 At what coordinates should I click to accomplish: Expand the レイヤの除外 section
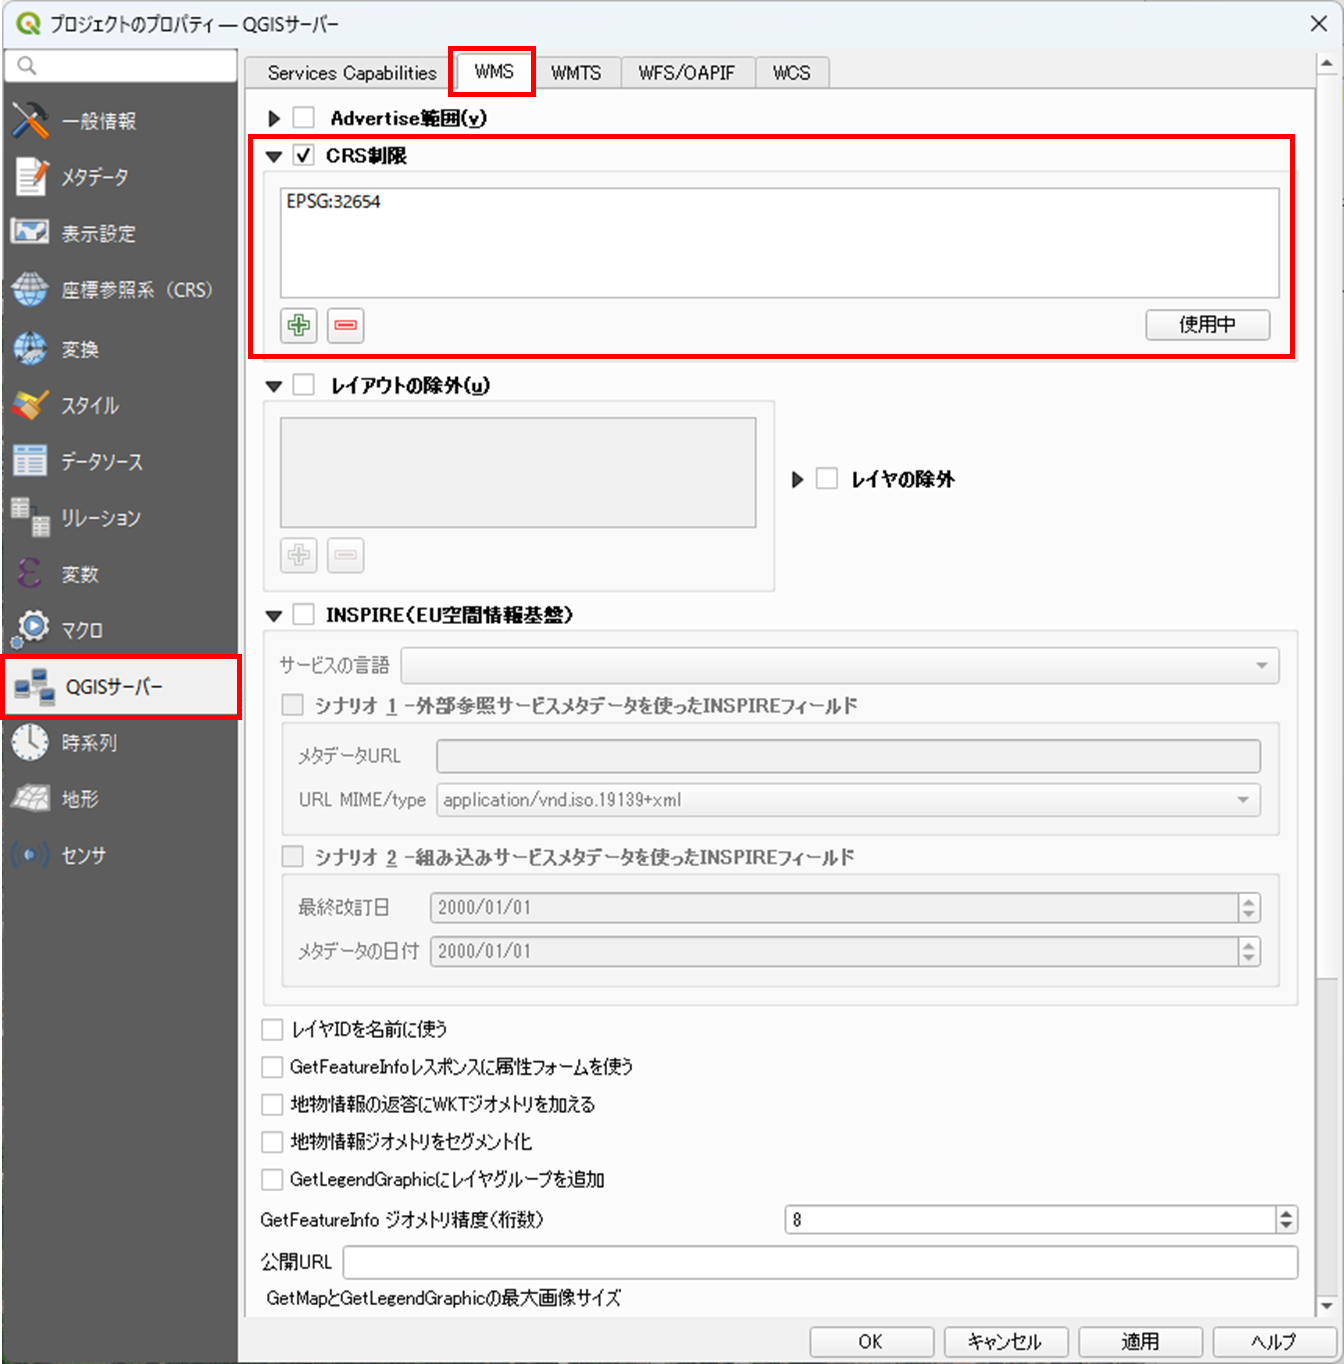pos(797,479)
